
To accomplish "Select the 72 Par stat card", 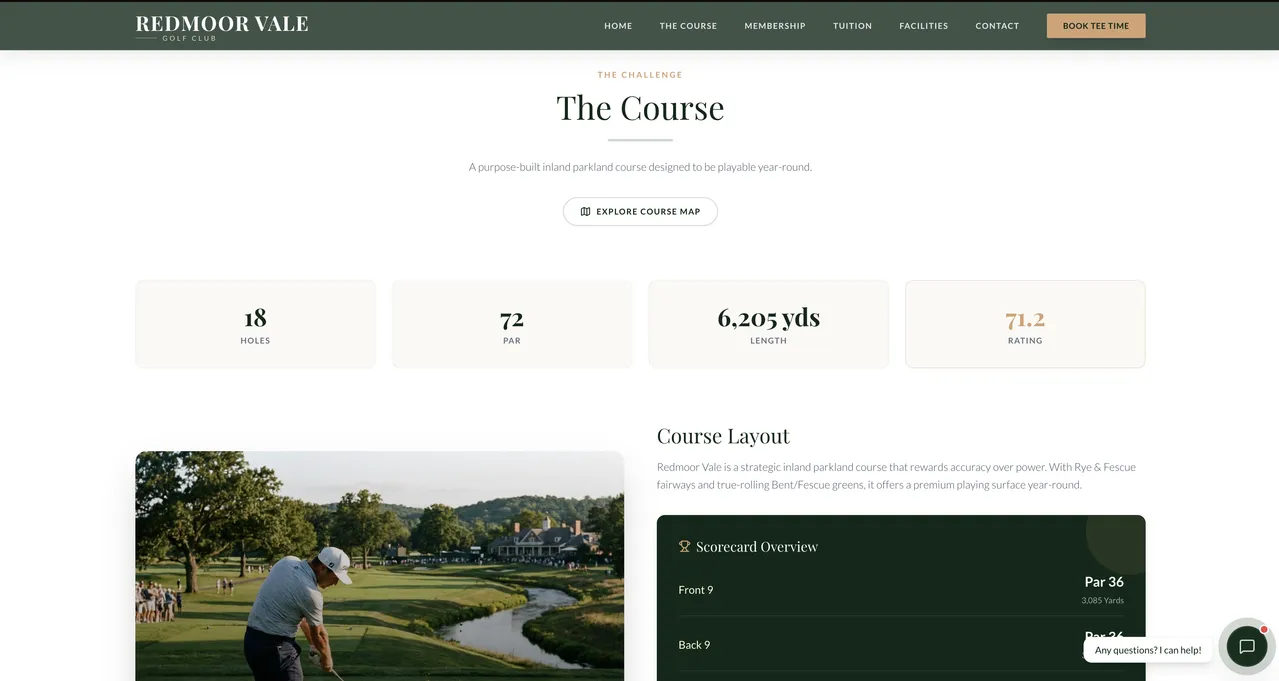I will pyautogui.click(x=512, y=324).
